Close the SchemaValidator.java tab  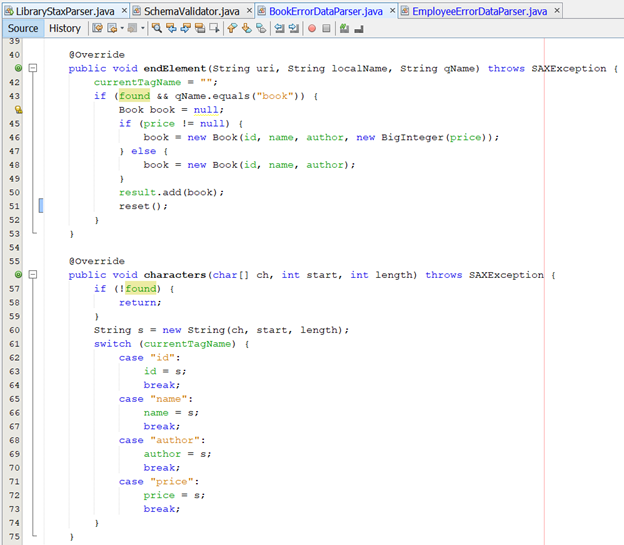250,11
